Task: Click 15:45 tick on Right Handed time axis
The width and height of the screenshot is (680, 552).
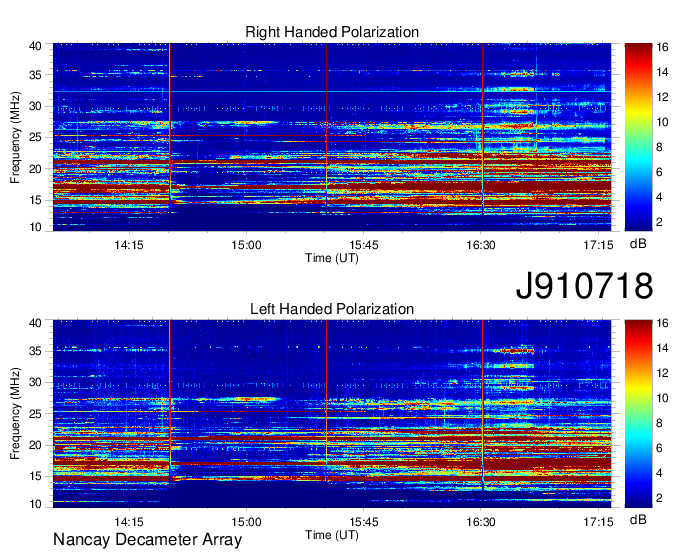Action: point(364,245)
